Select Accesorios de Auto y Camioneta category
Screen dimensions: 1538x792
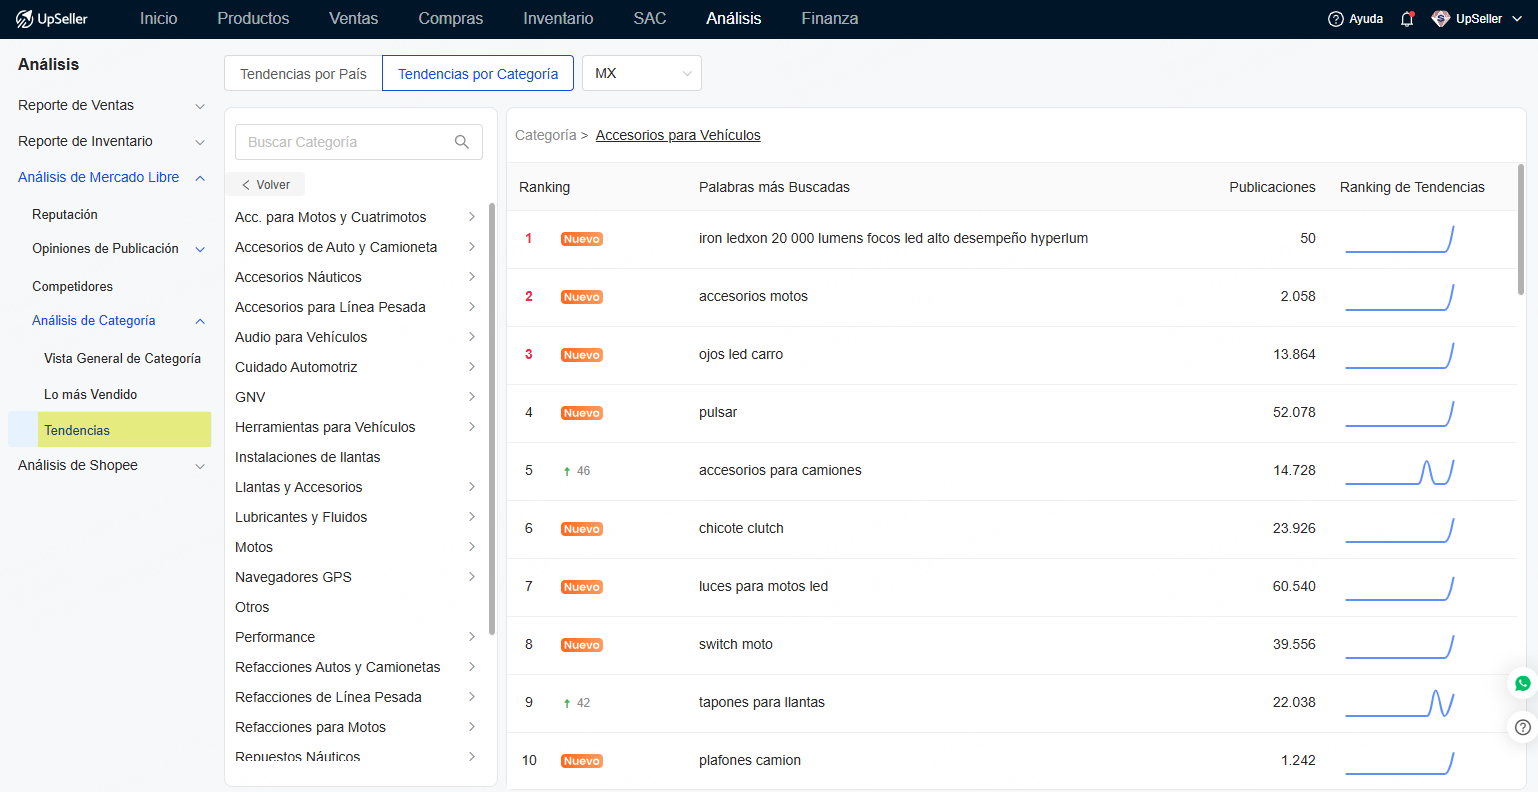[336, 247]
